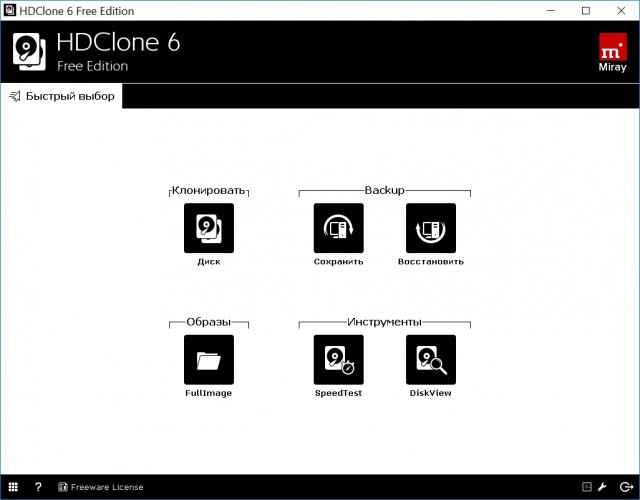640x500 pixels.
Task: Click the log panel icon beside wrench
Action: coord(587,487)
